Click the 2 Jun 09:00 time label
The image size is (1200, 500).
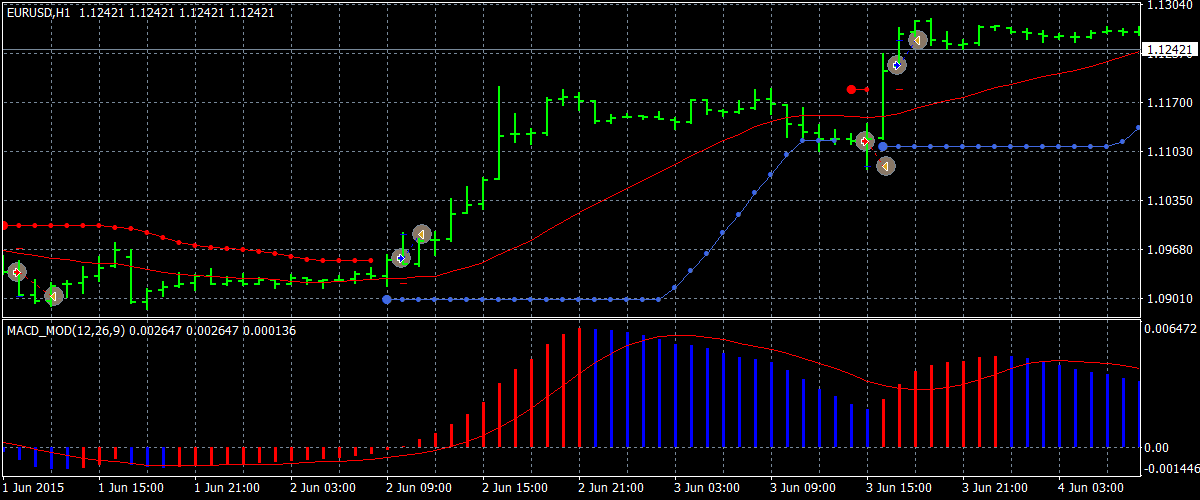420,488
